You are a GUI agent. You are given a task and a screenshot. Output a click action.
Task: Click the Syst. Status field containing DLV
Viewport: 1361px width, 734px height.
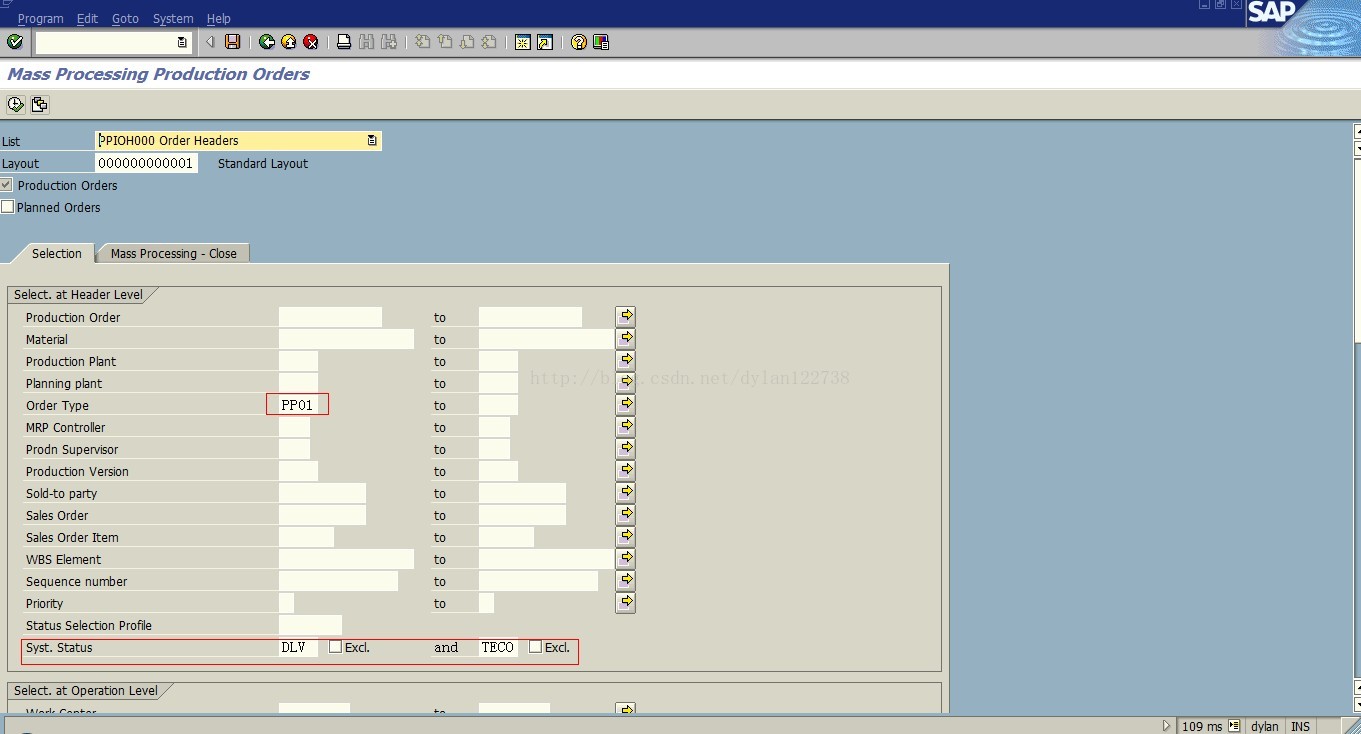[x=298, y=647]
